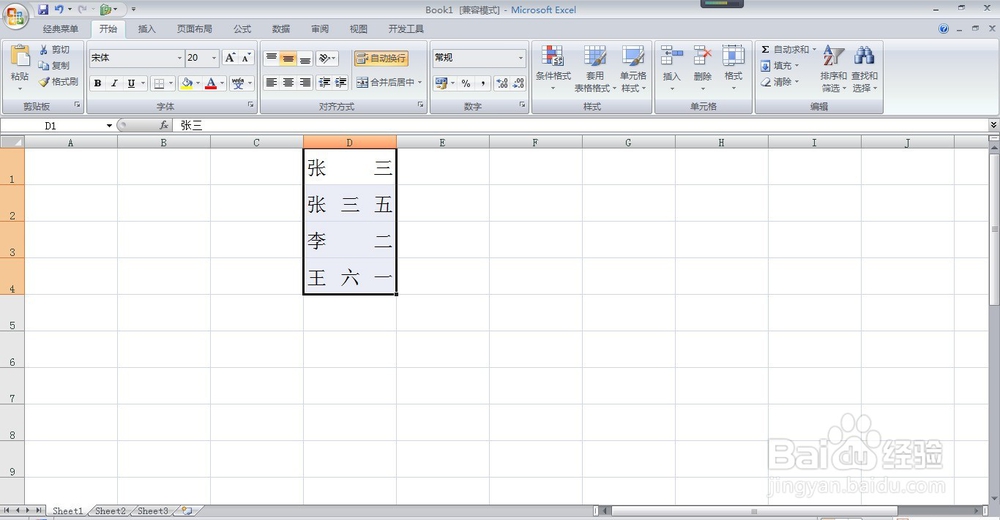Screen dimensions: 1000x520
Task: Switch to Sheet2 tab
Action: [x=110, y=511]
